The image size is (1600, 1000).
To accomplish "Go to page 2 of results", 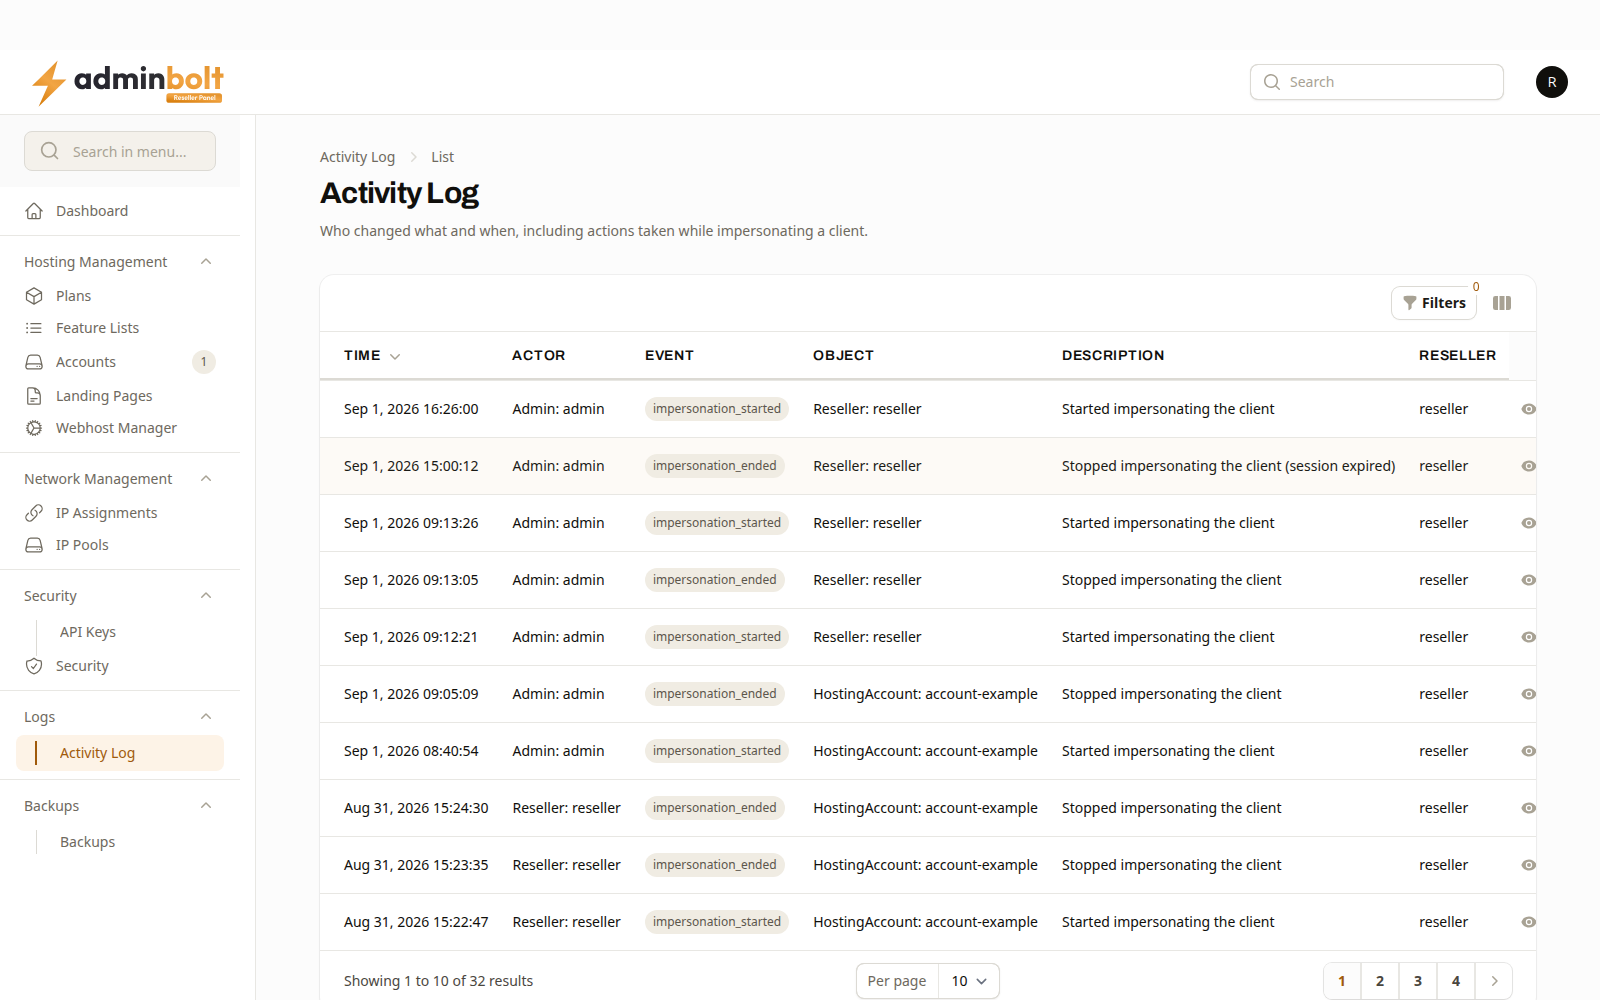I will point(1380,981).
